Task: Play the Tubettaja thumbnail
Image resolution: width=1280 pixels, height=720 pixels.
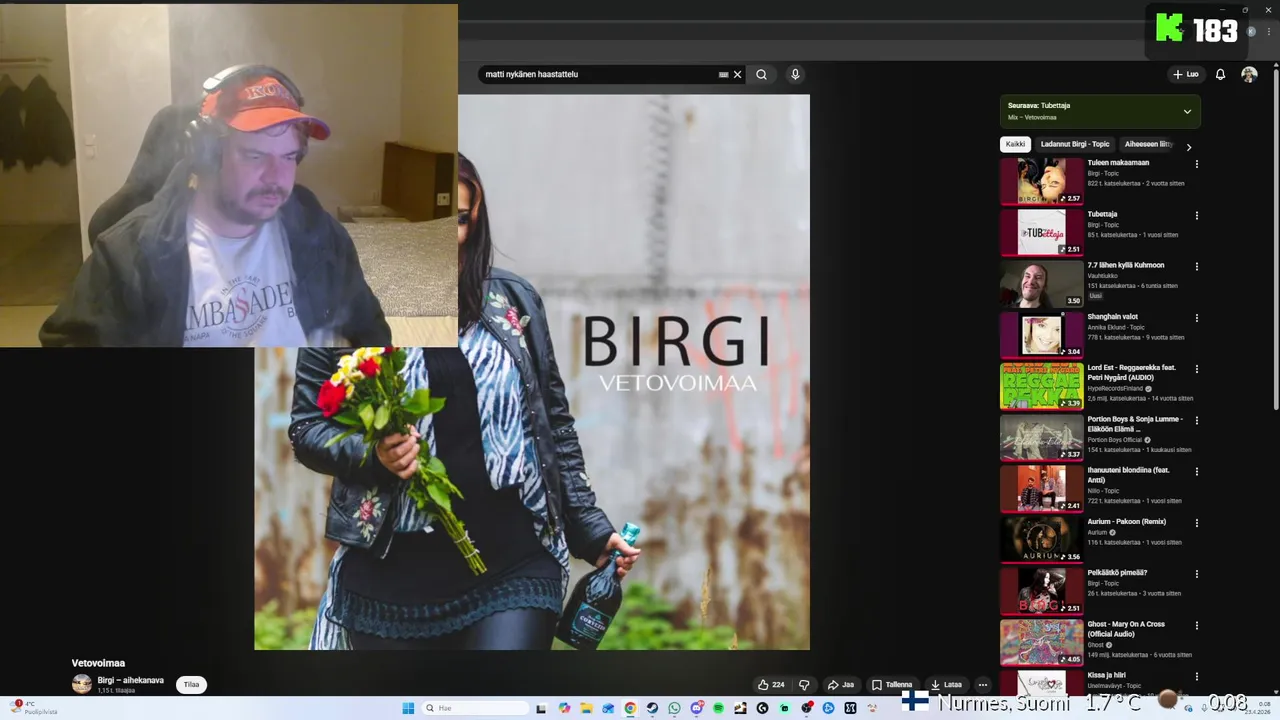Action: click(x=1042, y=232)
